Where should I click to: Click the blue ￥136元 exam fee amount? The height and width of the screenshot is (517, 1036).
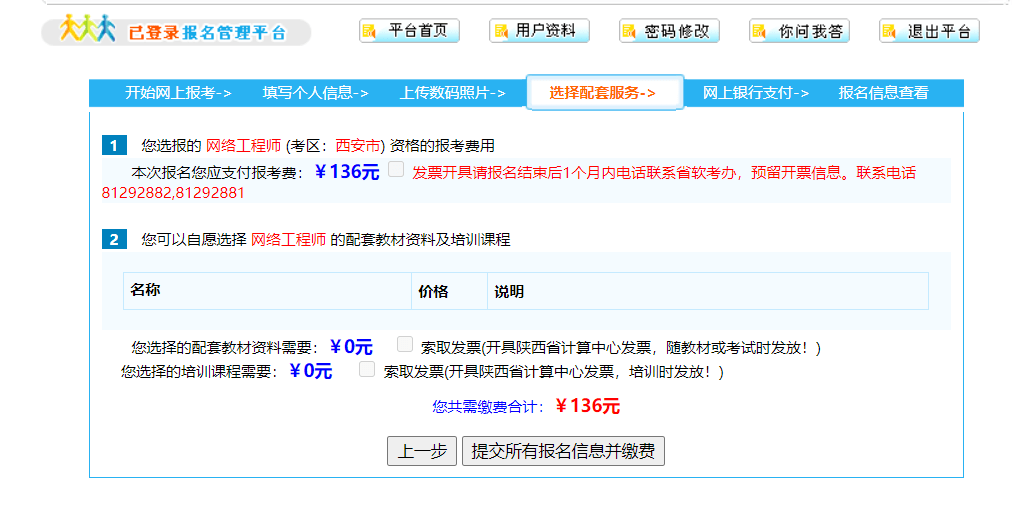(x=347, y=172)
